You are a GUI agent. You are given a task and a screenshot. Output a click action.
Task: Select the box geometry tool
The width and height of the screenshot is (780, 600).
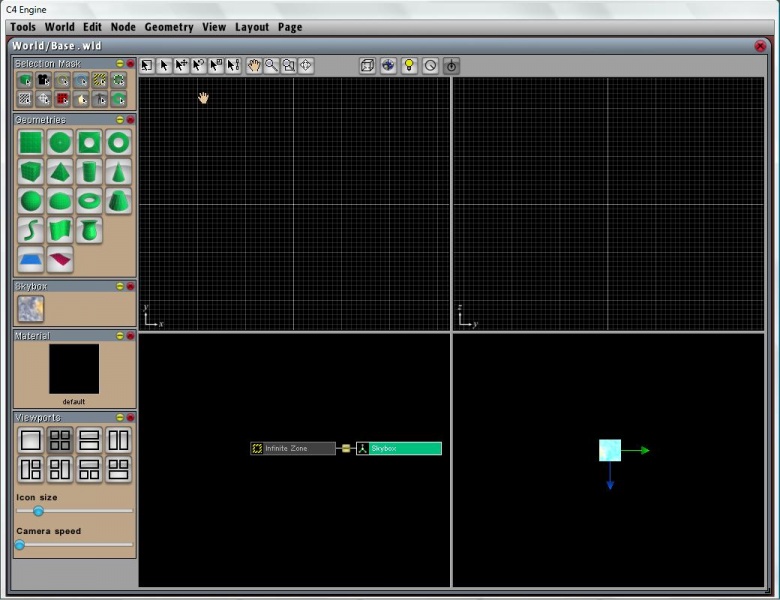[31, 172]
